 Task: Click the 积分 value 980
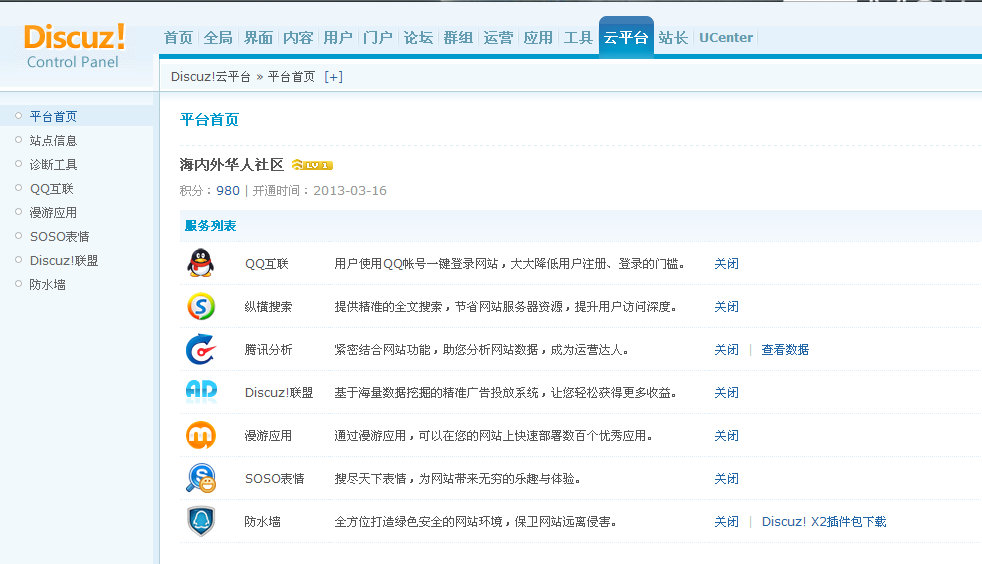(x=228, y=190)
